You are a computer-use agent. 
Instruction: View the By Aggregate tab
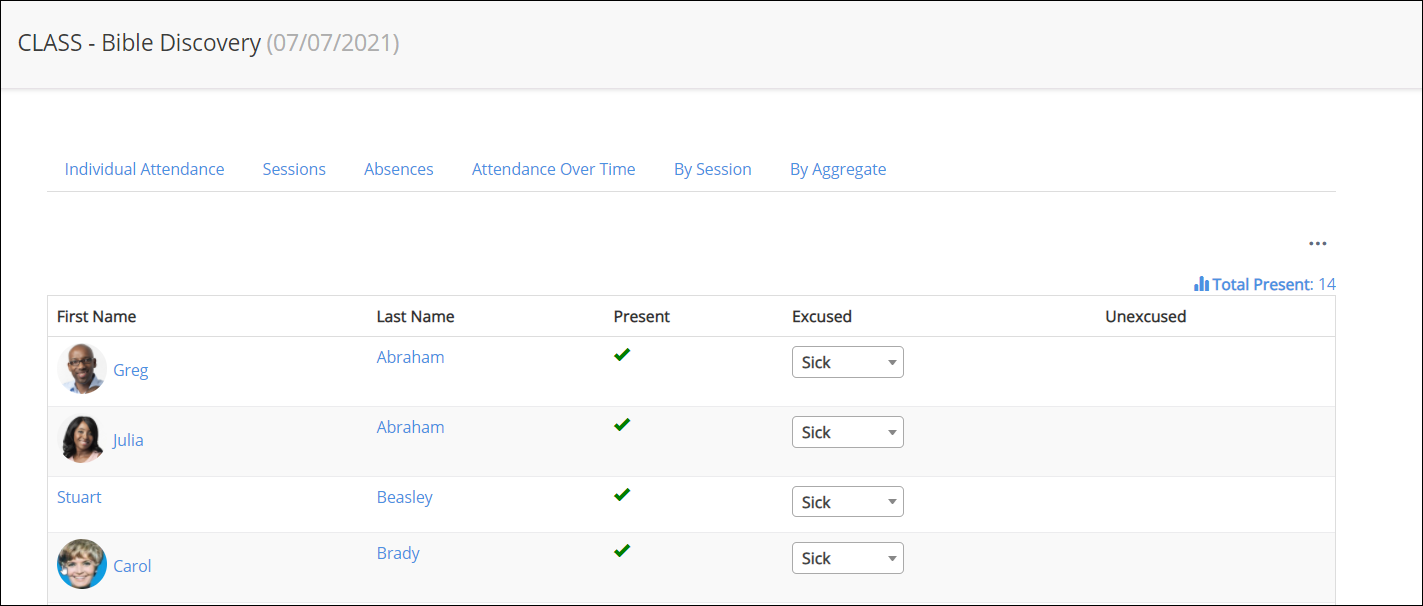838,169
